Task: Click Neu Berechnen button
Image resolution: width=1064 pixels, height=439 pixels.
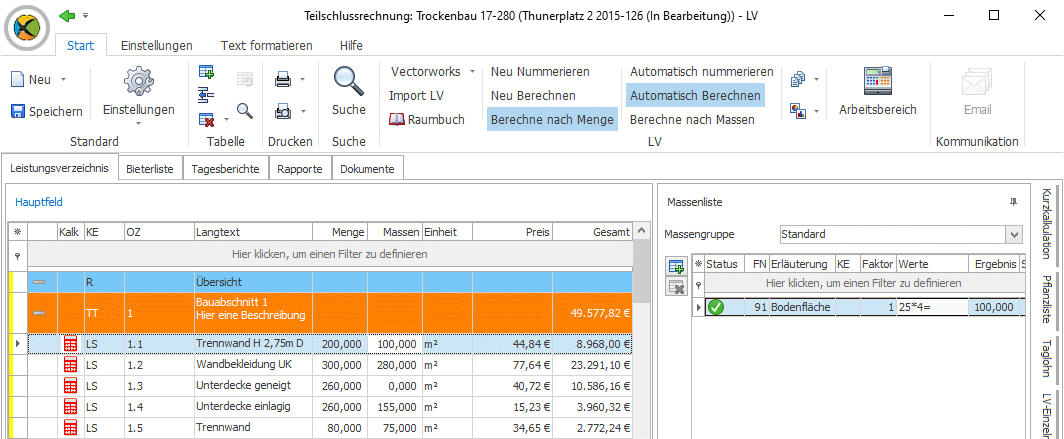Action: tap(533, 96)
